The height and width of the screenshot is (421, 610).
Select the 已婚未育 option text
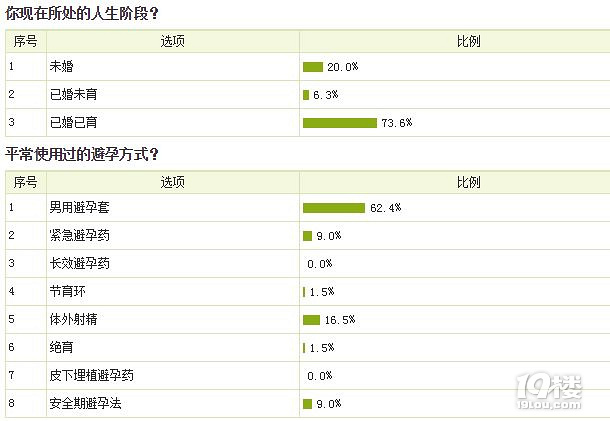click(74, 95)
